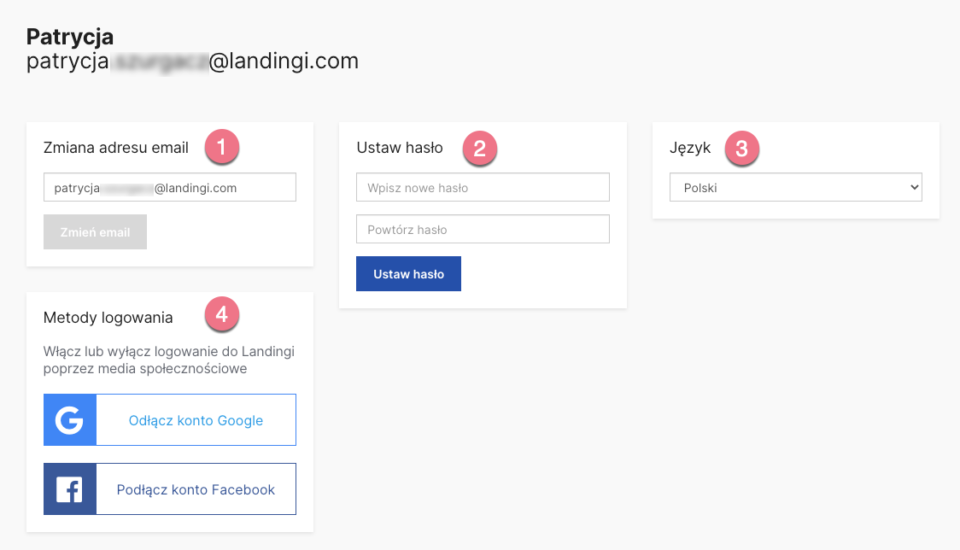960x550 pixels.
Task: Click the red number 4 badge
Action: (222, 315)
